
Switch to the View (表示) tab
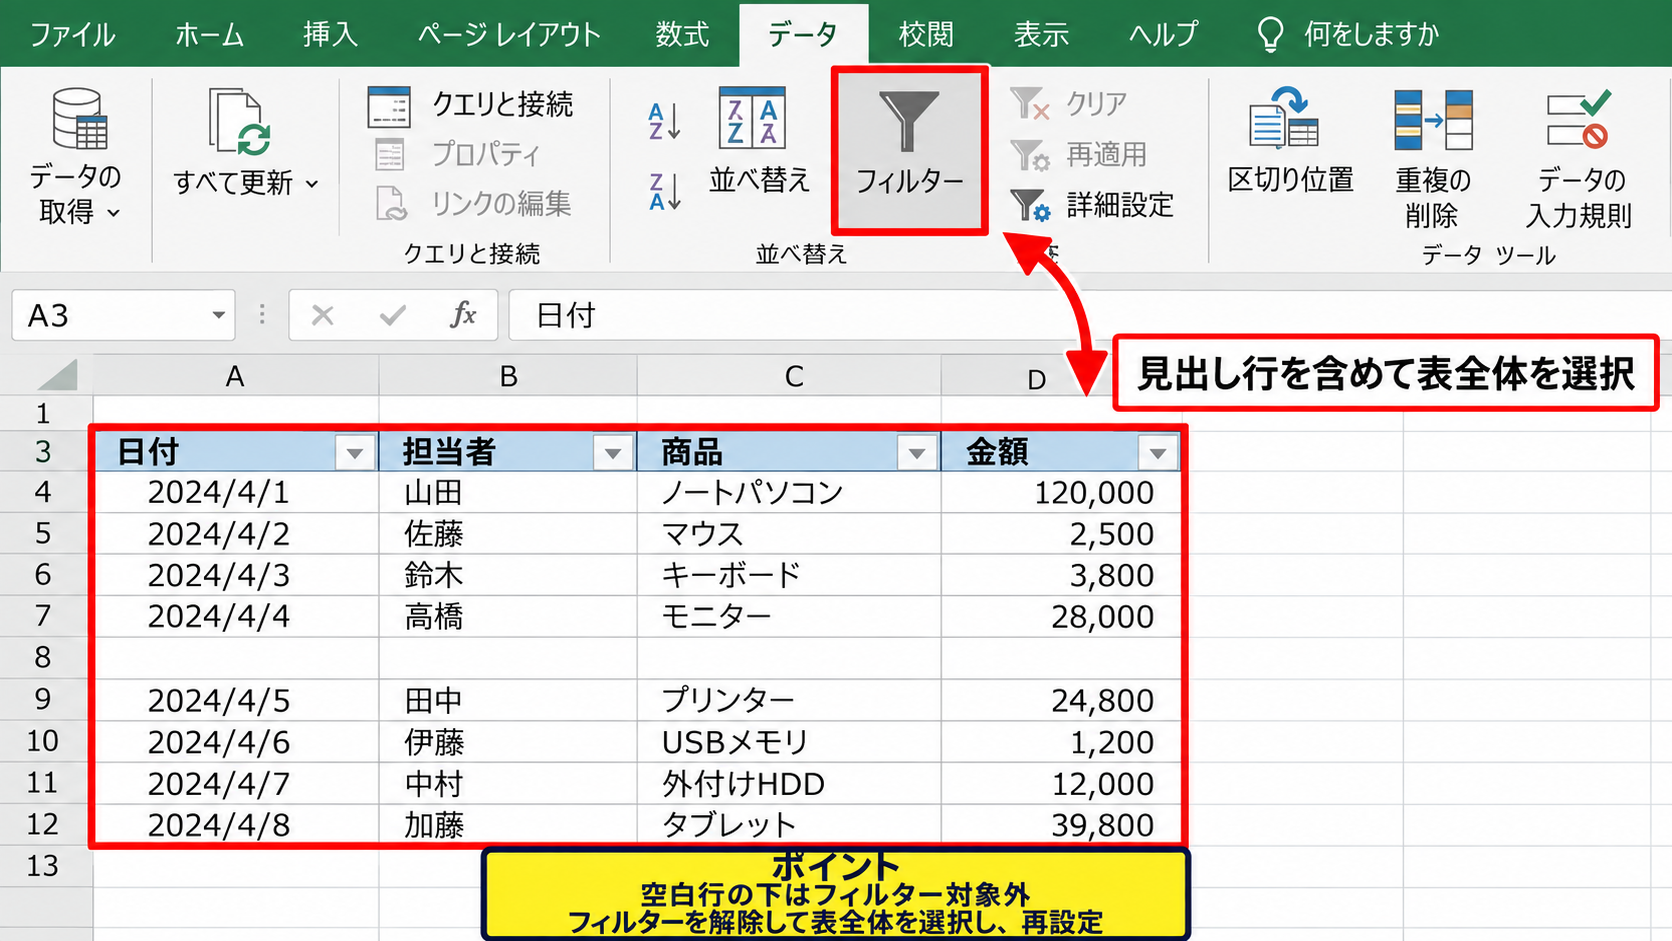click(1042, 34)
